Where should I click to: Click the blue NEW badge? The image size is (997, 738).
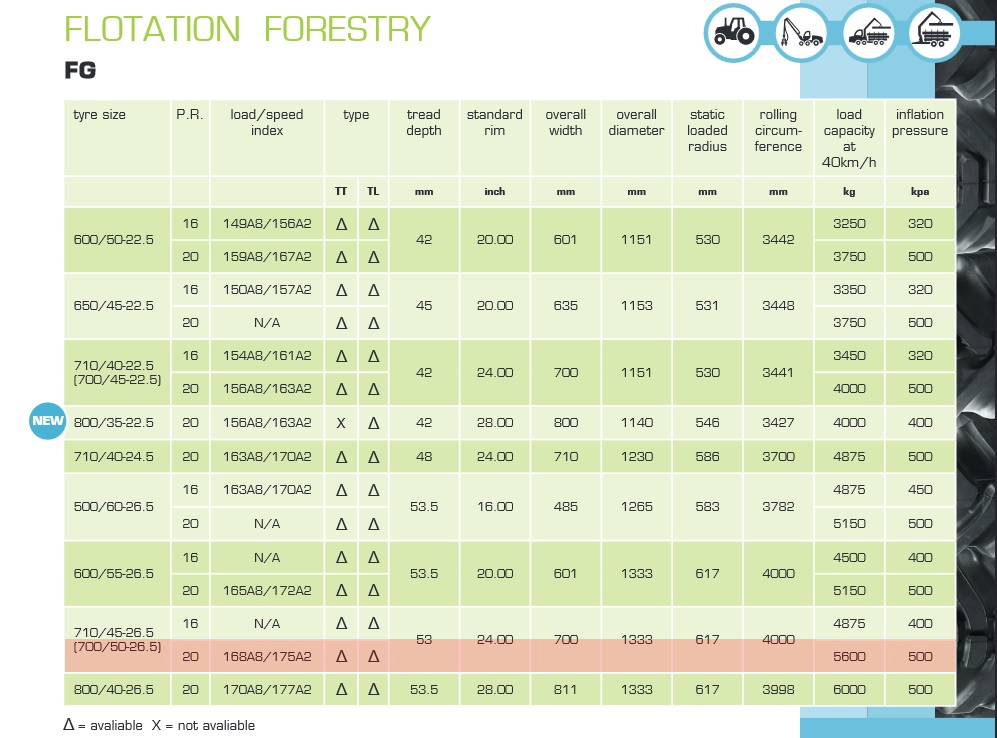coord(48,421)
